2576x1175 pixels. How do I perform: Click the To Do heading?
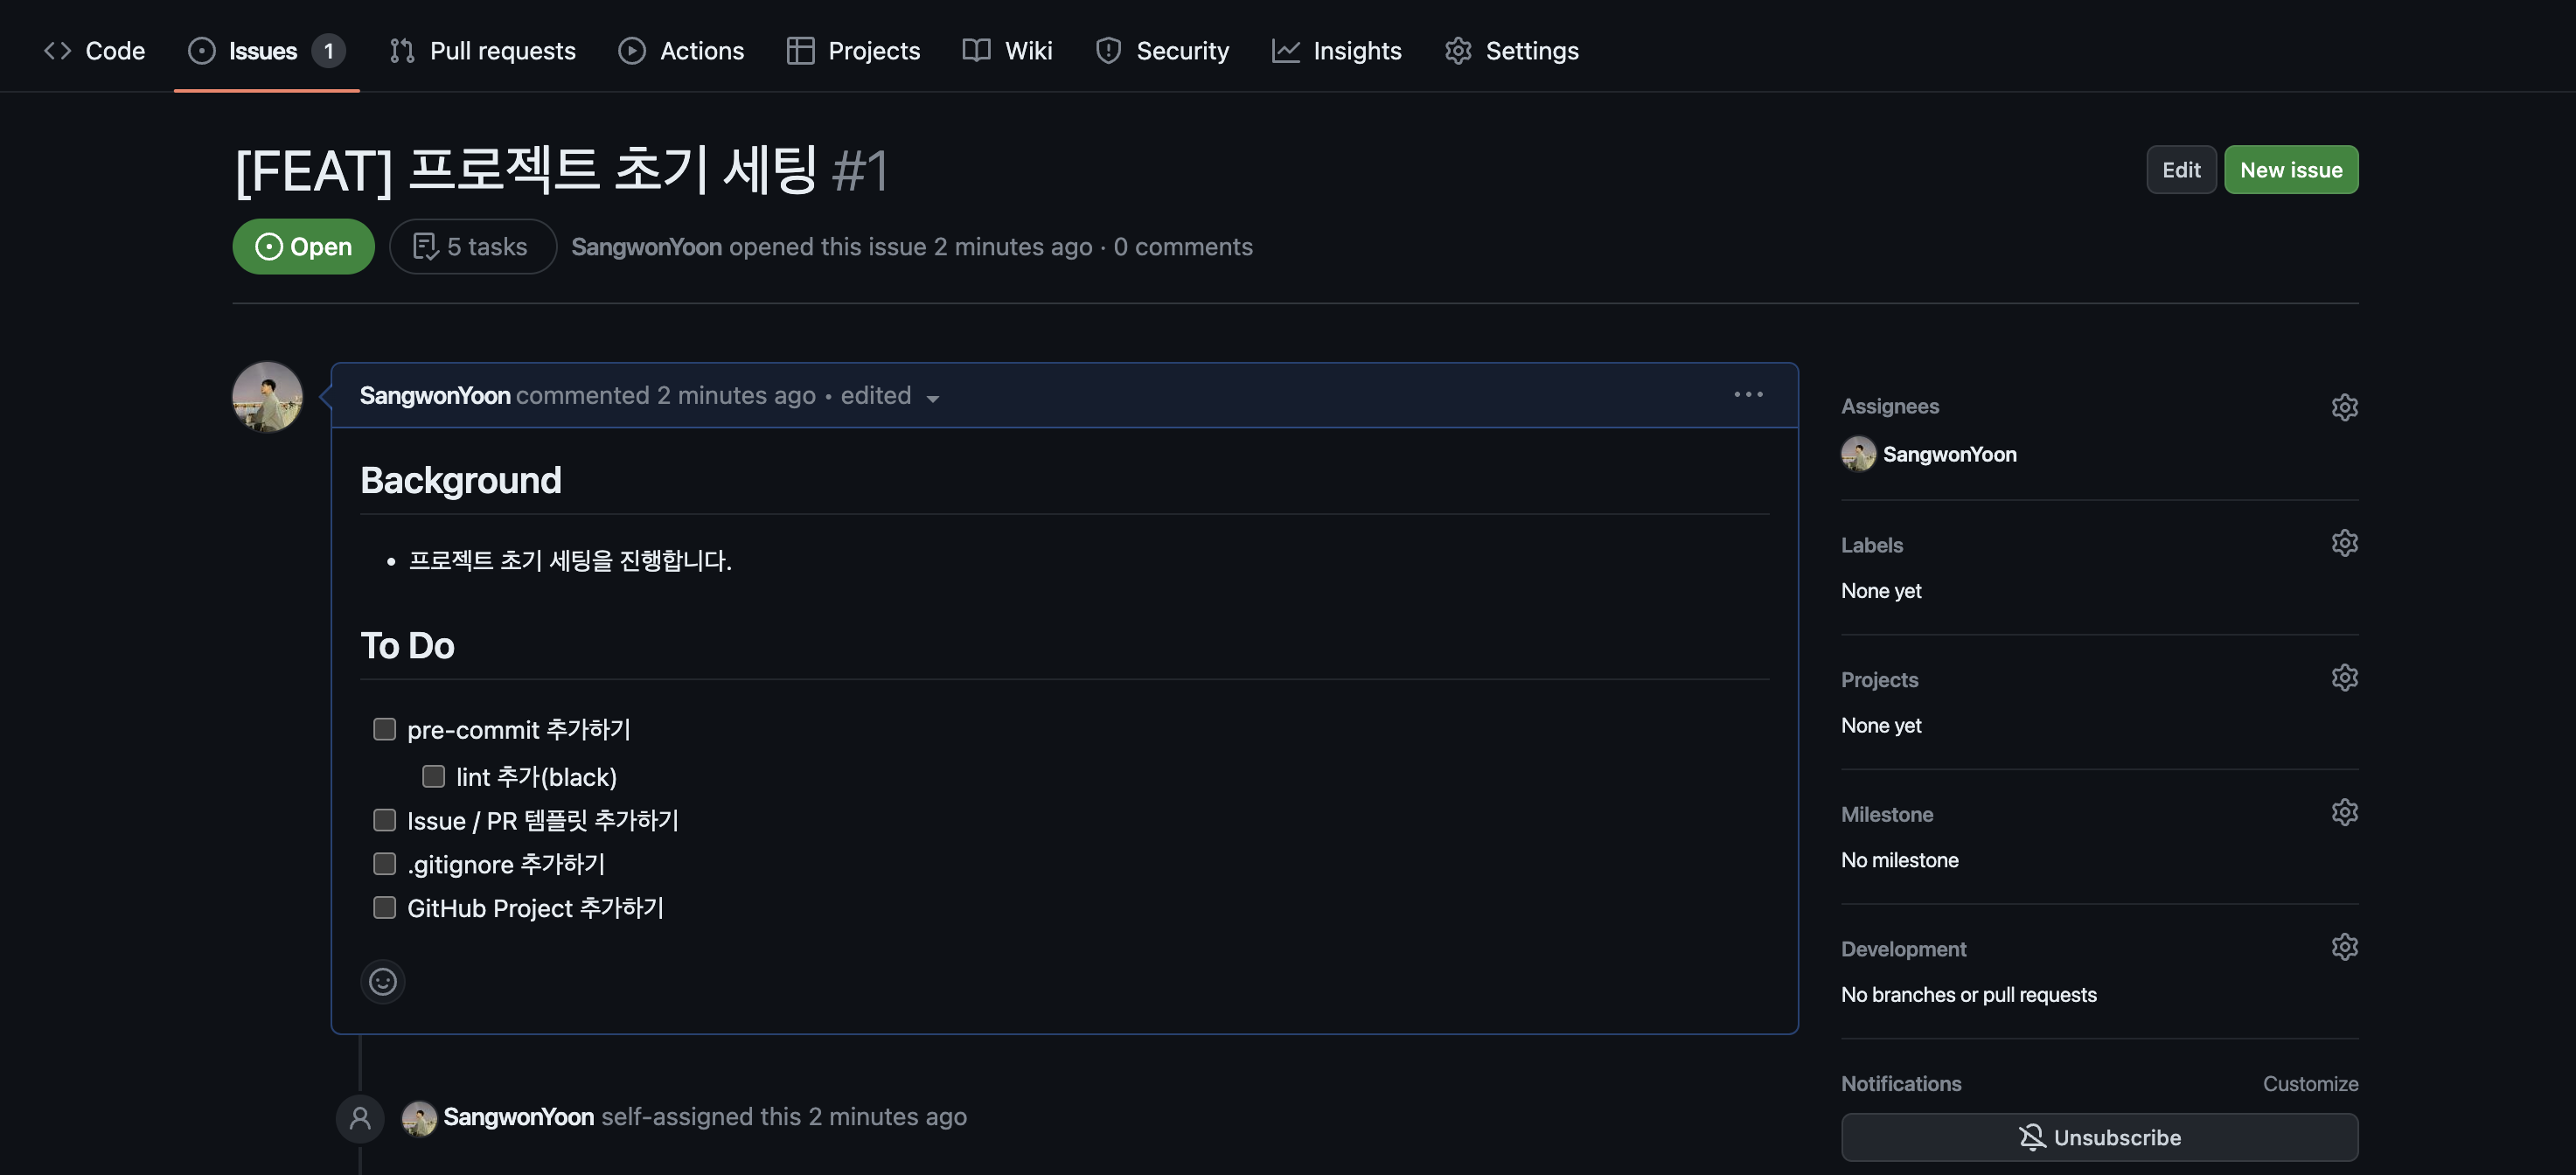coord(407,645)
